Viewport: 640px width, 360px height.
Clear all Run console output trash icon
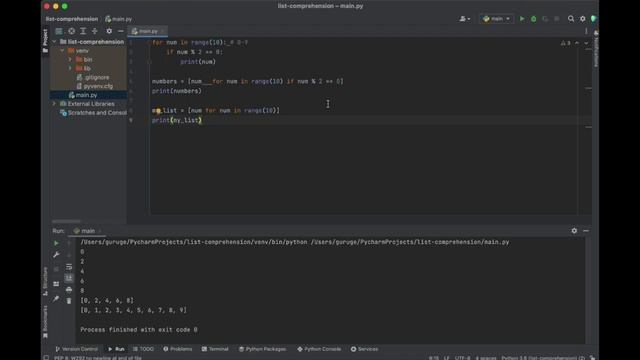(69, 301)
